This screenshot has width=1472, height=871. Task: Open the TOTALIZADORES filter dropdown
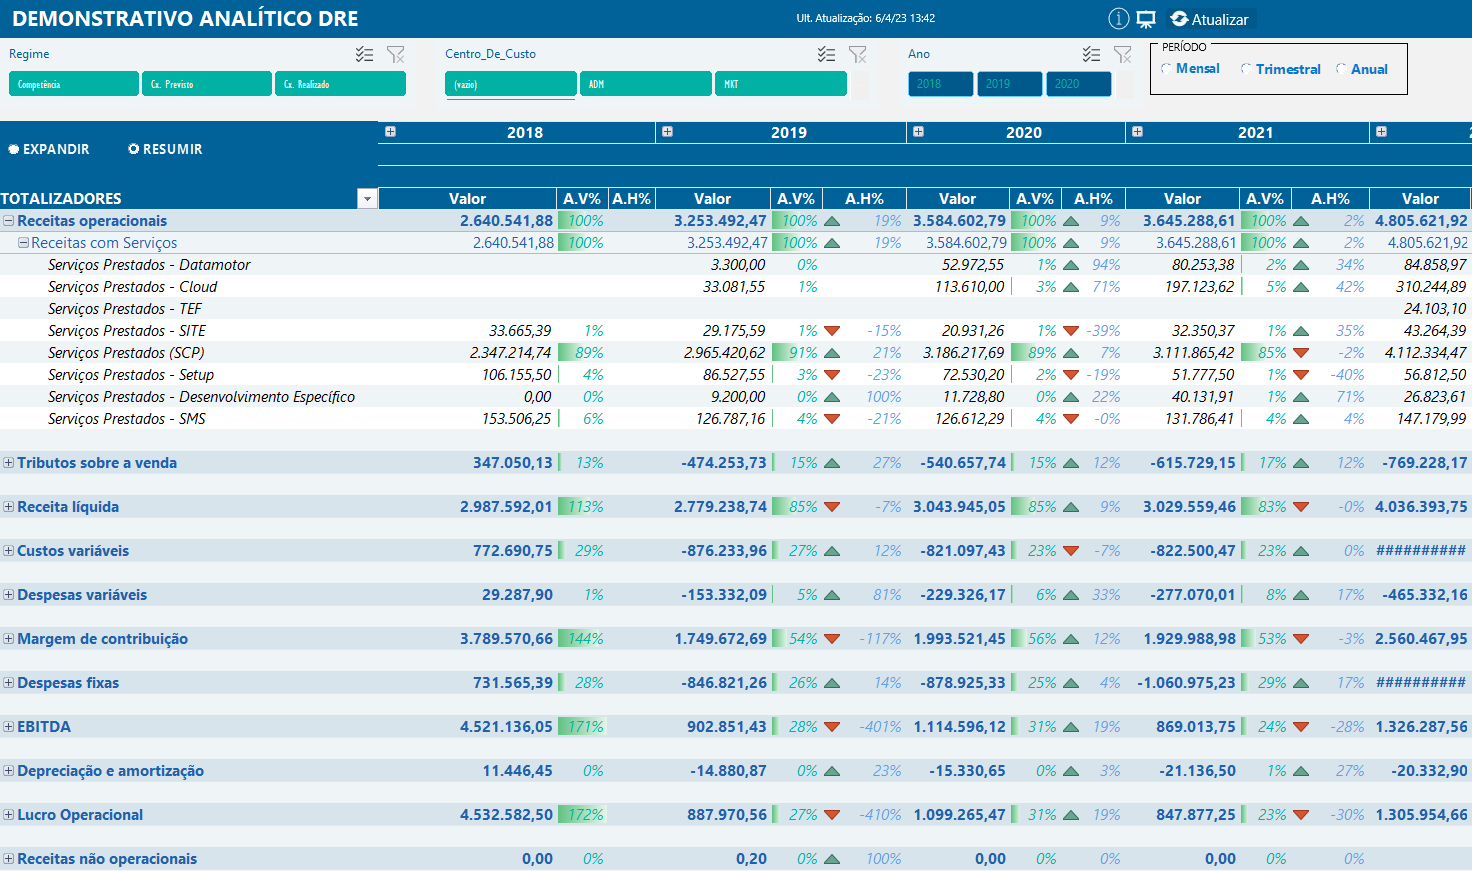click(x=367, y=199)
